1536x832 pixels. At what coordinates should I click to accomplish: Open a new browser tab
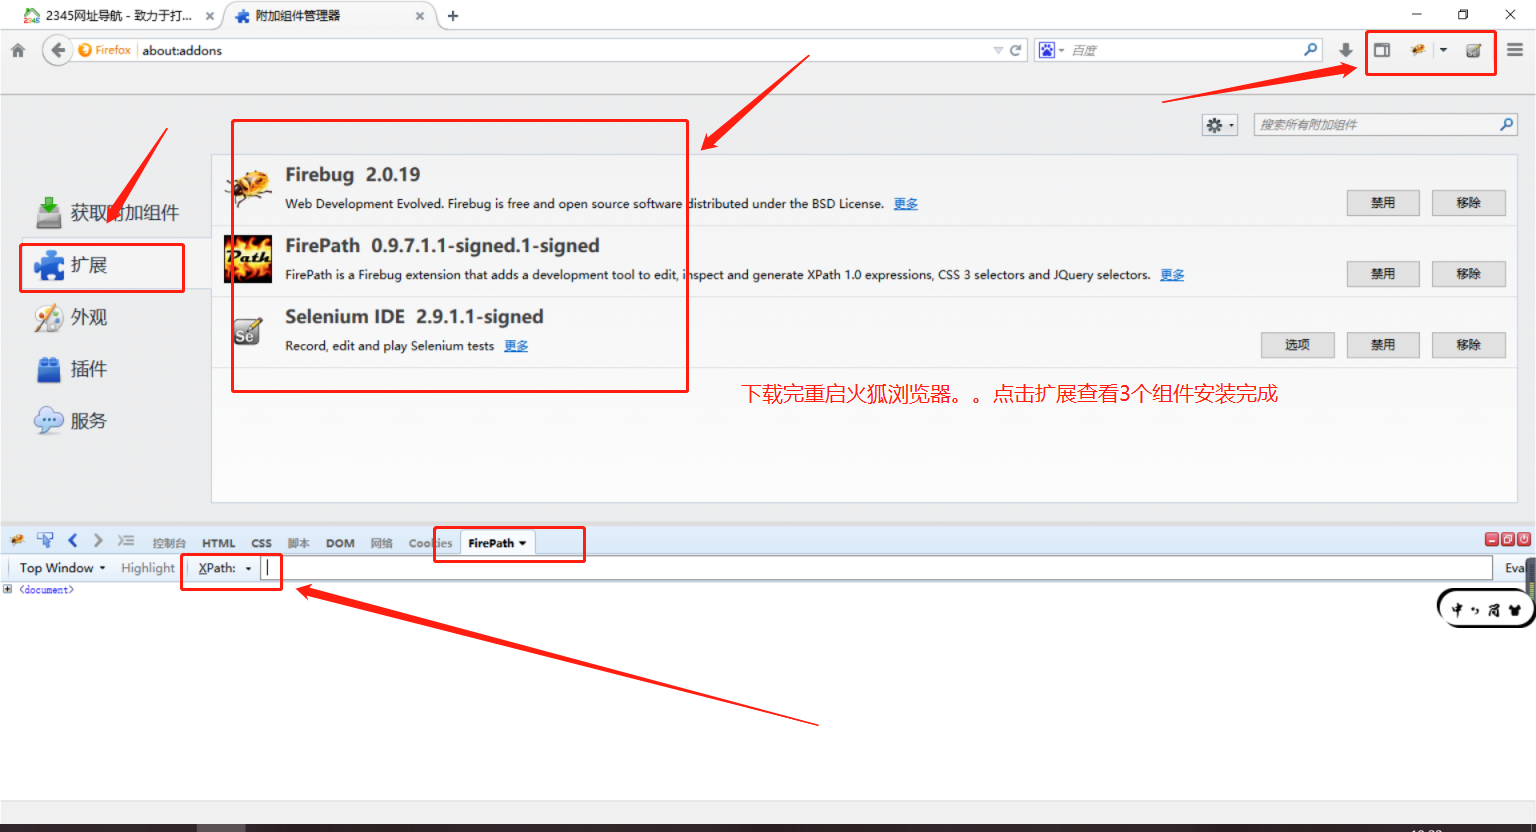pos(453,16)
